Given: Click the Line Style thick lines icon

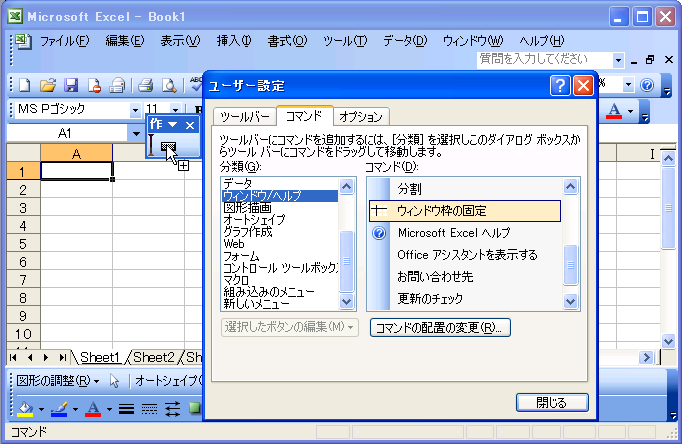Looking at the screenshot, I should tap(127, 408).
